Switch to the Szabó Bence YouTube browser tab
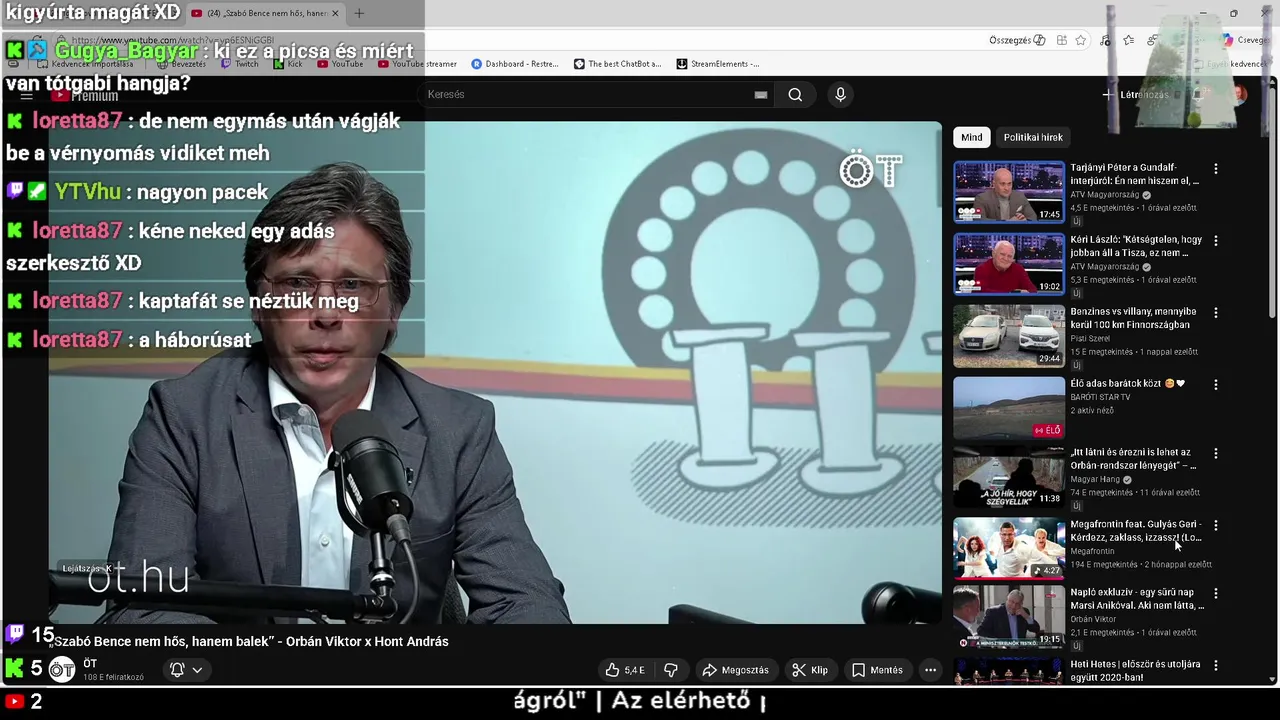 tap(265, 13)
